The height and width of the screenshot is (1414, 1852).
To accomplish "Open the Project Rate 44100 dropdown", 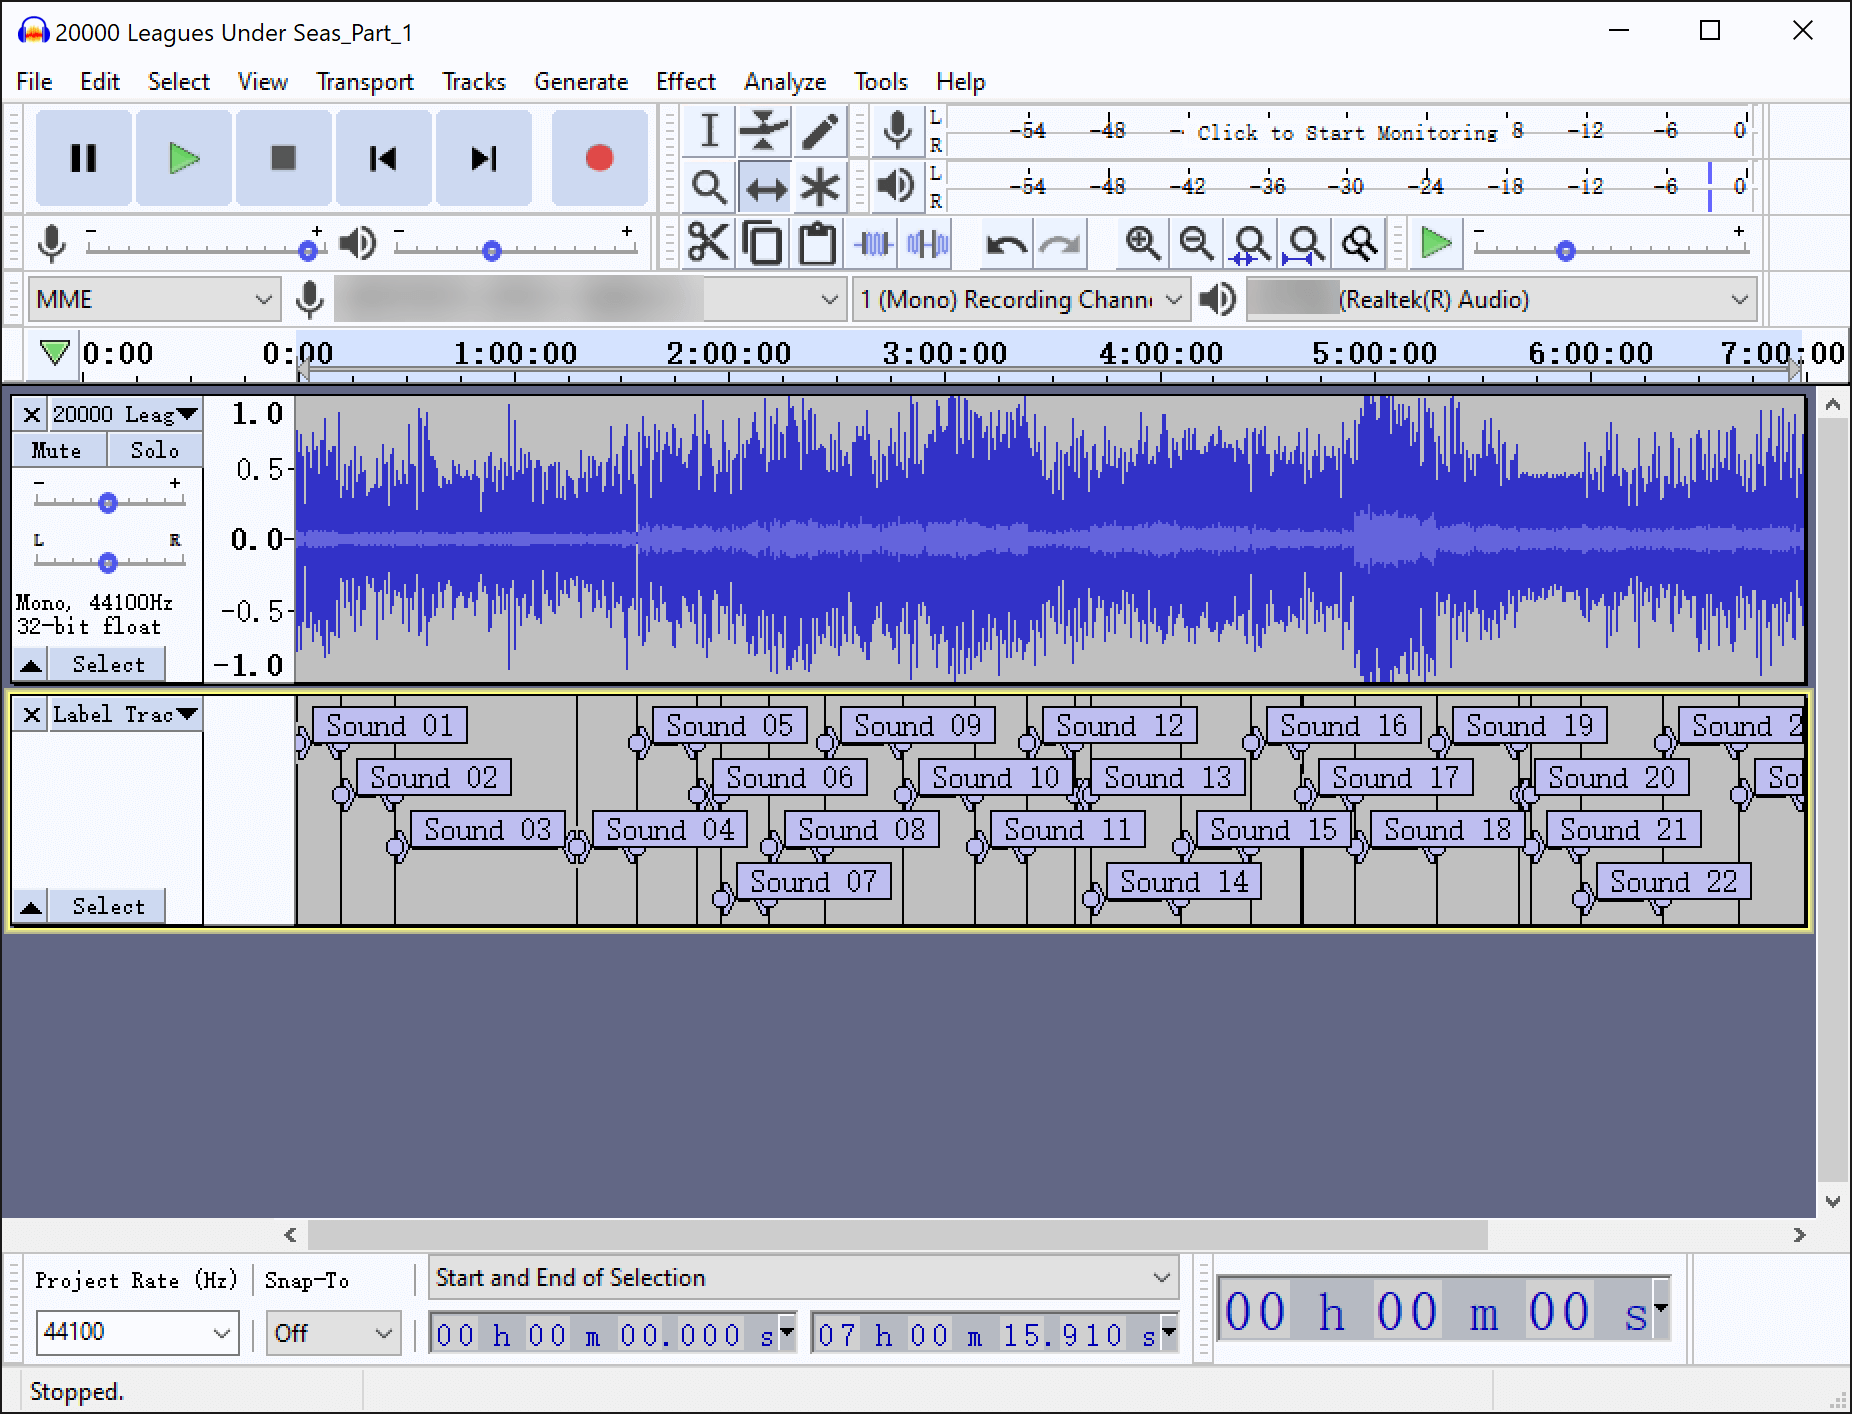I will (x=137, y=1333).
